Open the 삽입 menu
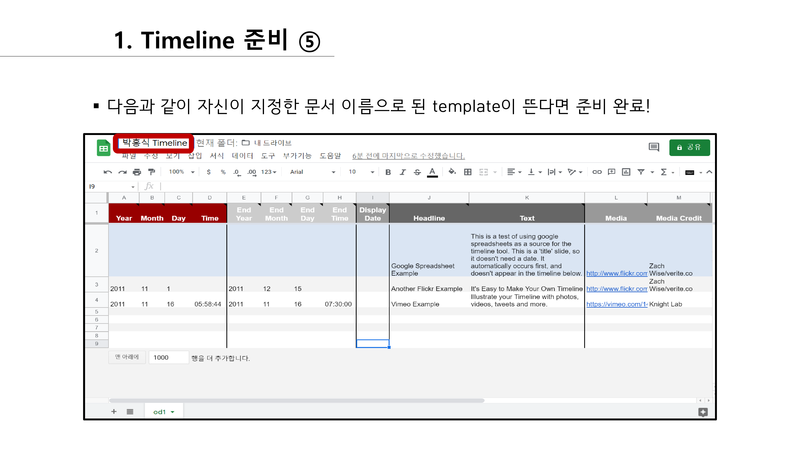Image resolution: width=800 pixels, height=450 pixels. [x=195, y=156]
